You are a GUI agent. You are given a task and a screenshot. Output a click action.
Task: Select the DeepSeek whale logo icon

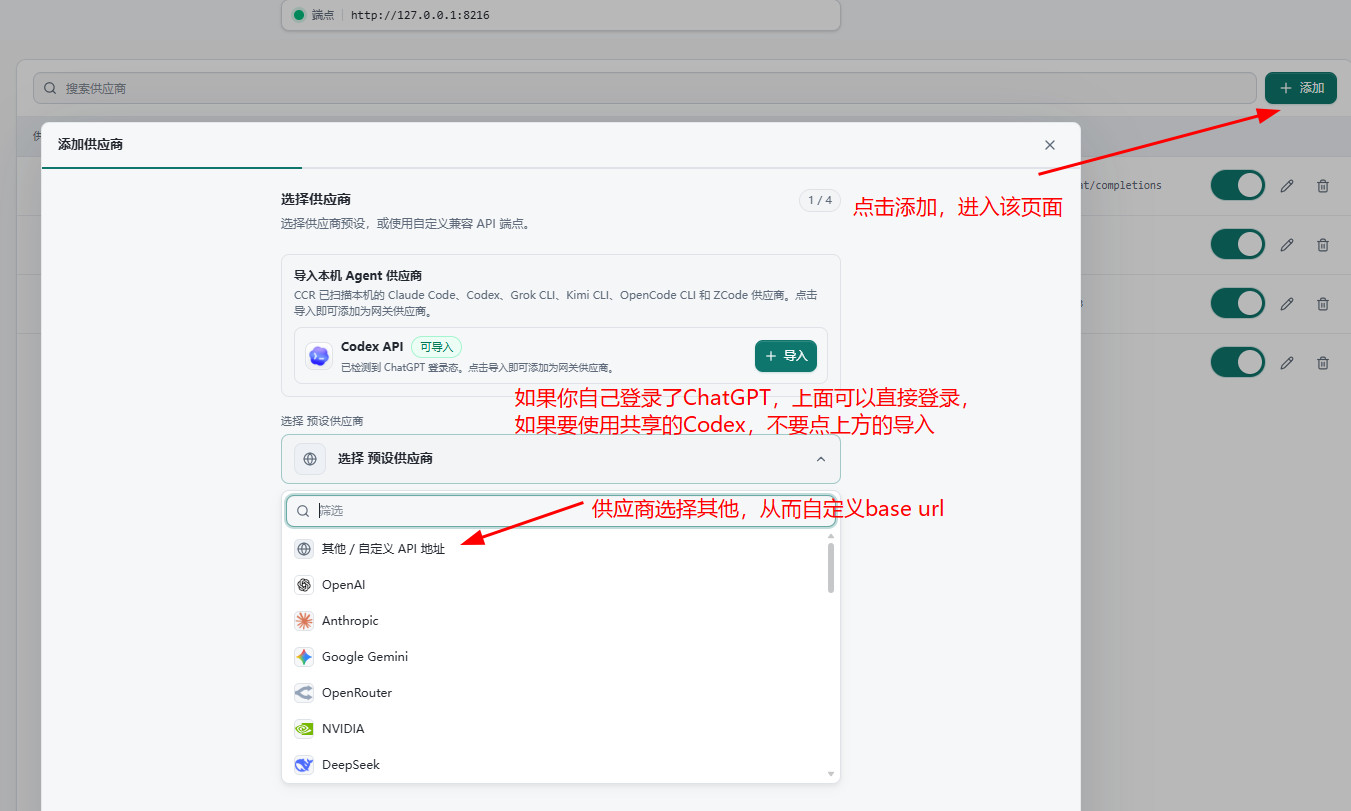pos(304,765)
